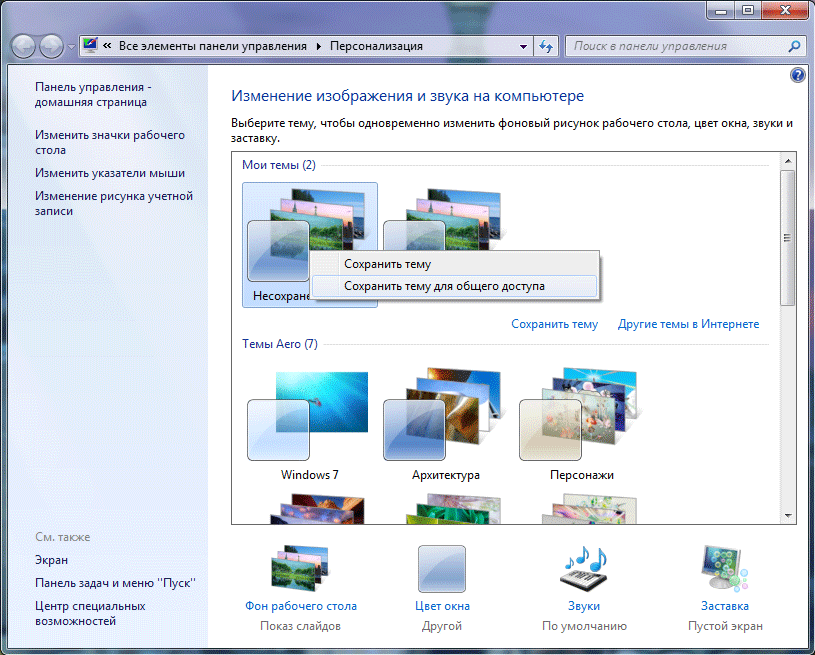Screen dimensions: 815x655
Task: Choose 'Сохранить тему для общего доступа' menu item
Action: (x=455, y=286)
